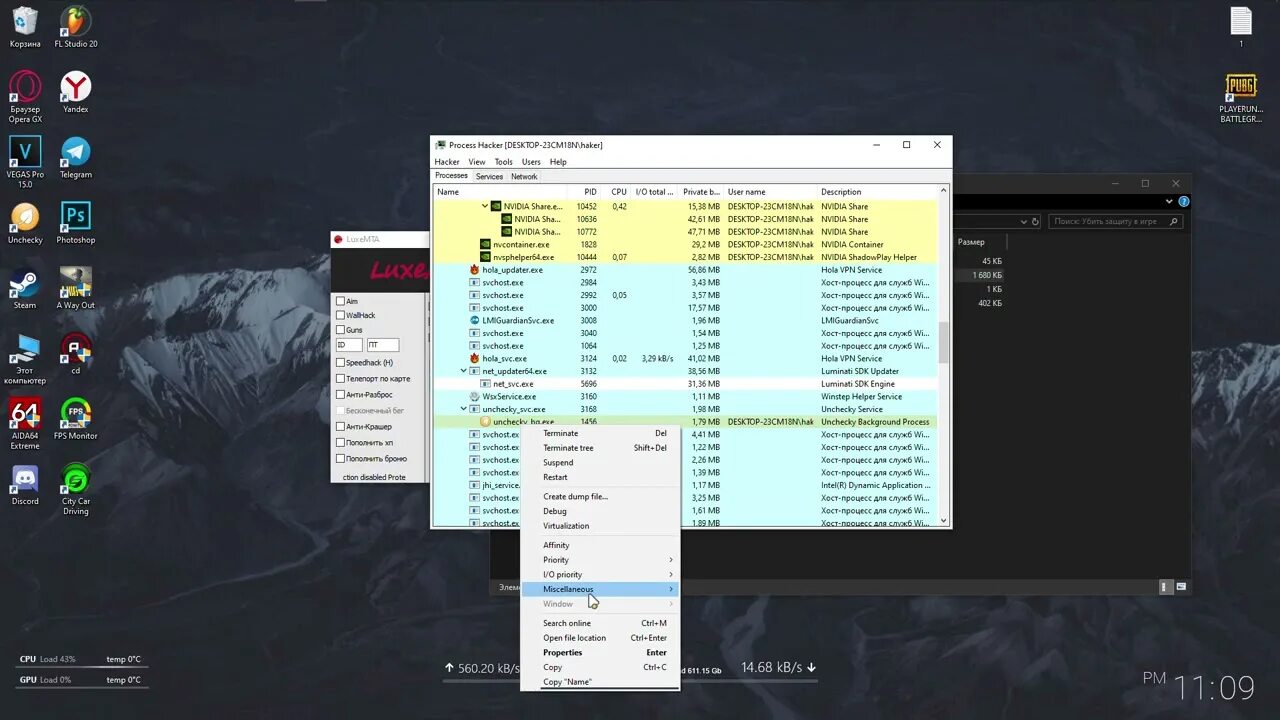The height and width of the screenshot is (720, 1280).
Task: Click the hola_updater.exe flame icon
Action: [x=475, y=269]
